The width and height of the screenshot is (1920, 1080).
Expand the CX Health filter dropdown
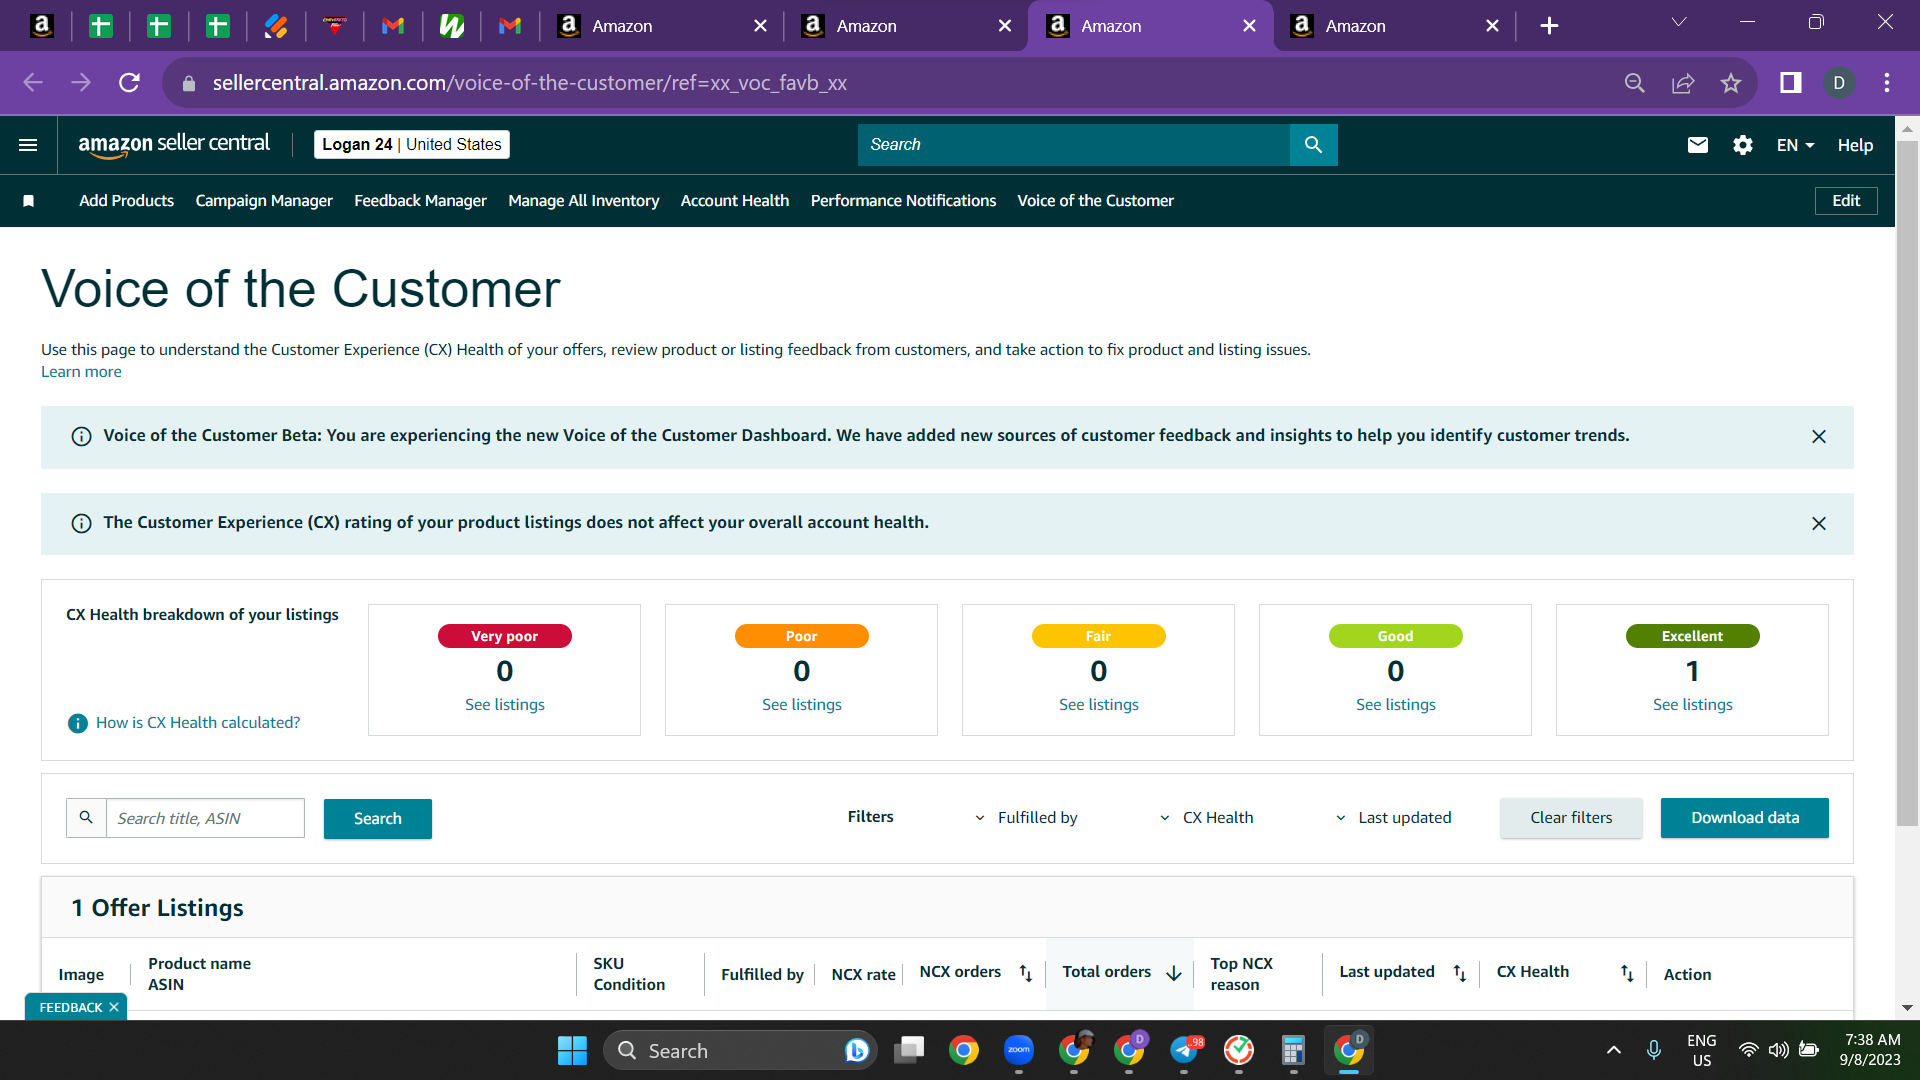[1206, 818]
